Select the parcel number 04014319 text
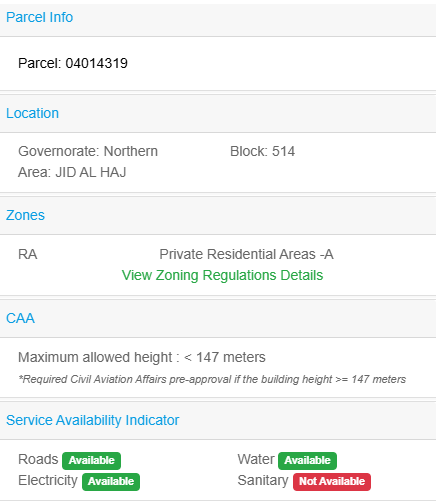Viewport: 436px width, 501px height. click(x=96, y=63)
